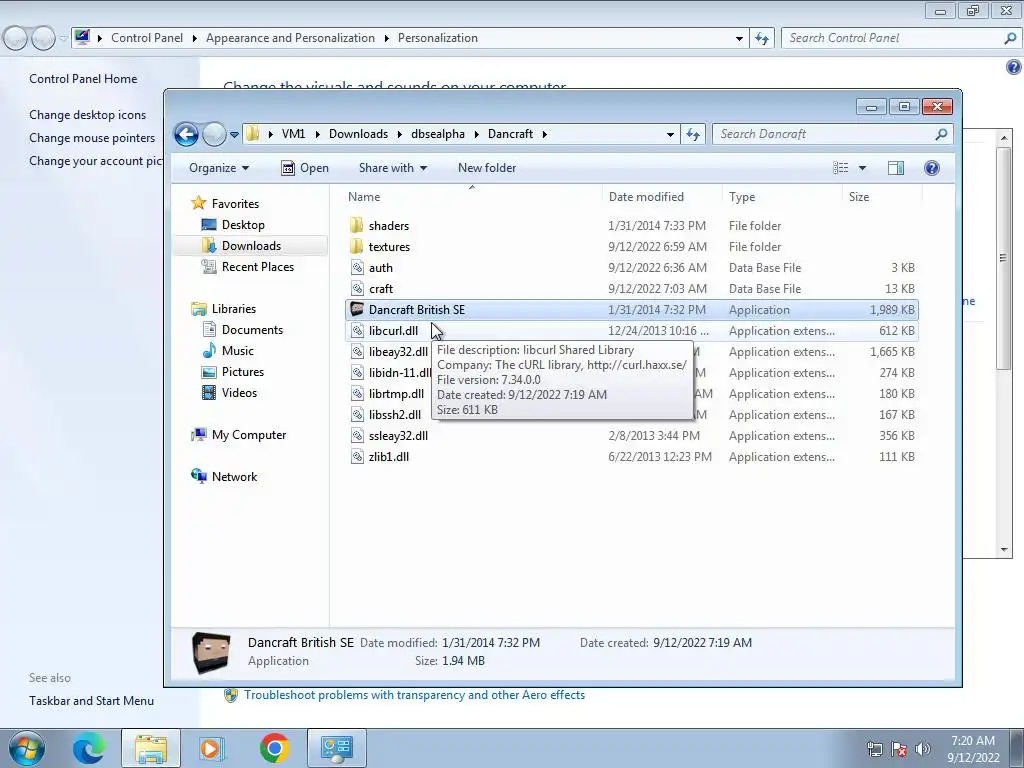1024x768 pixels.
Task: Select the ssleay32.dll file
Action: (398, 436)
